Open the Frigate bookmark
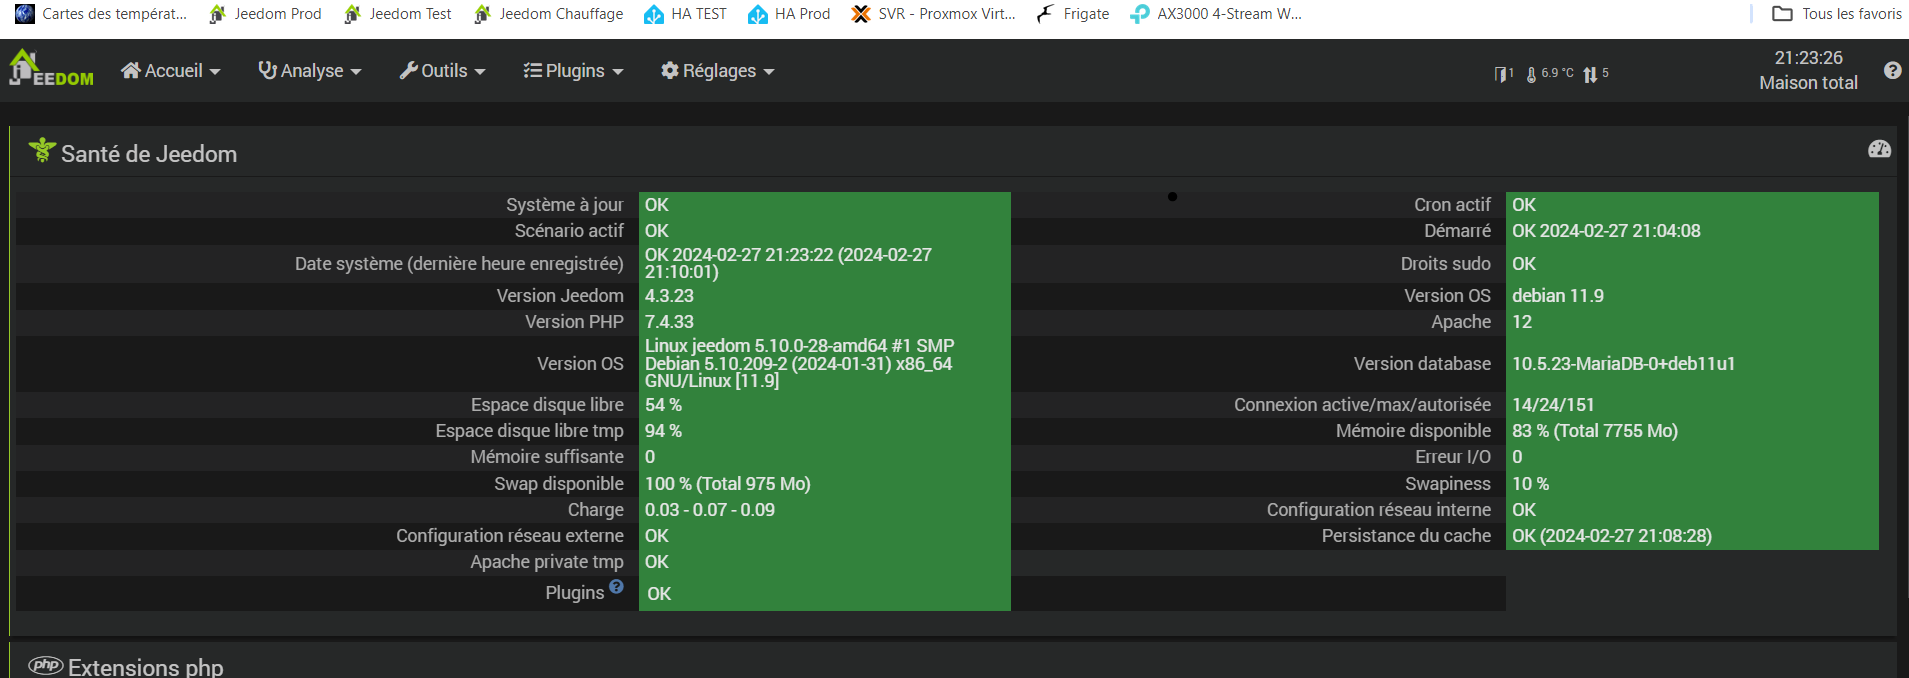1909x678 pixels. tap(1073, 14)
